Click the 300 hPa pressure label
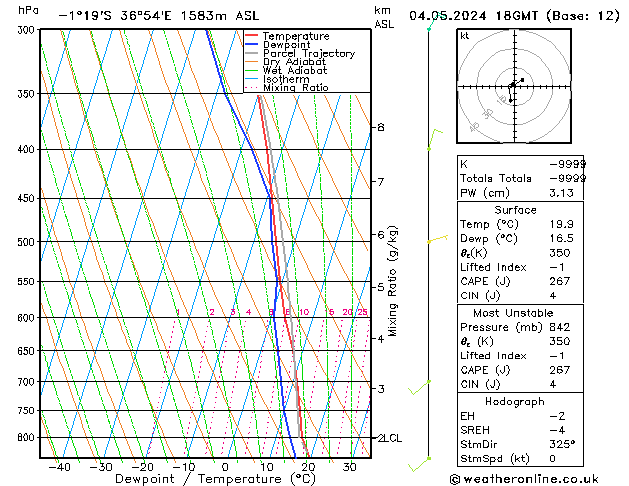 click(x=28, y=30)
